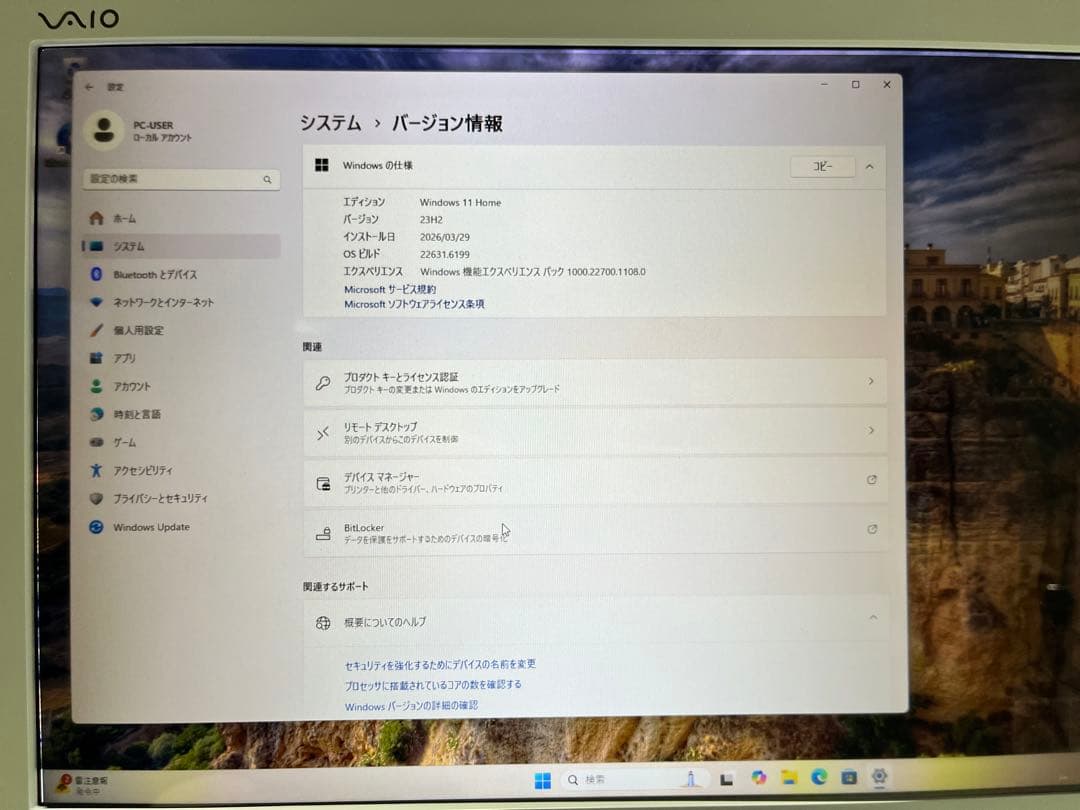Click external link icon on デバイス マネージャー row

(872, 480)
